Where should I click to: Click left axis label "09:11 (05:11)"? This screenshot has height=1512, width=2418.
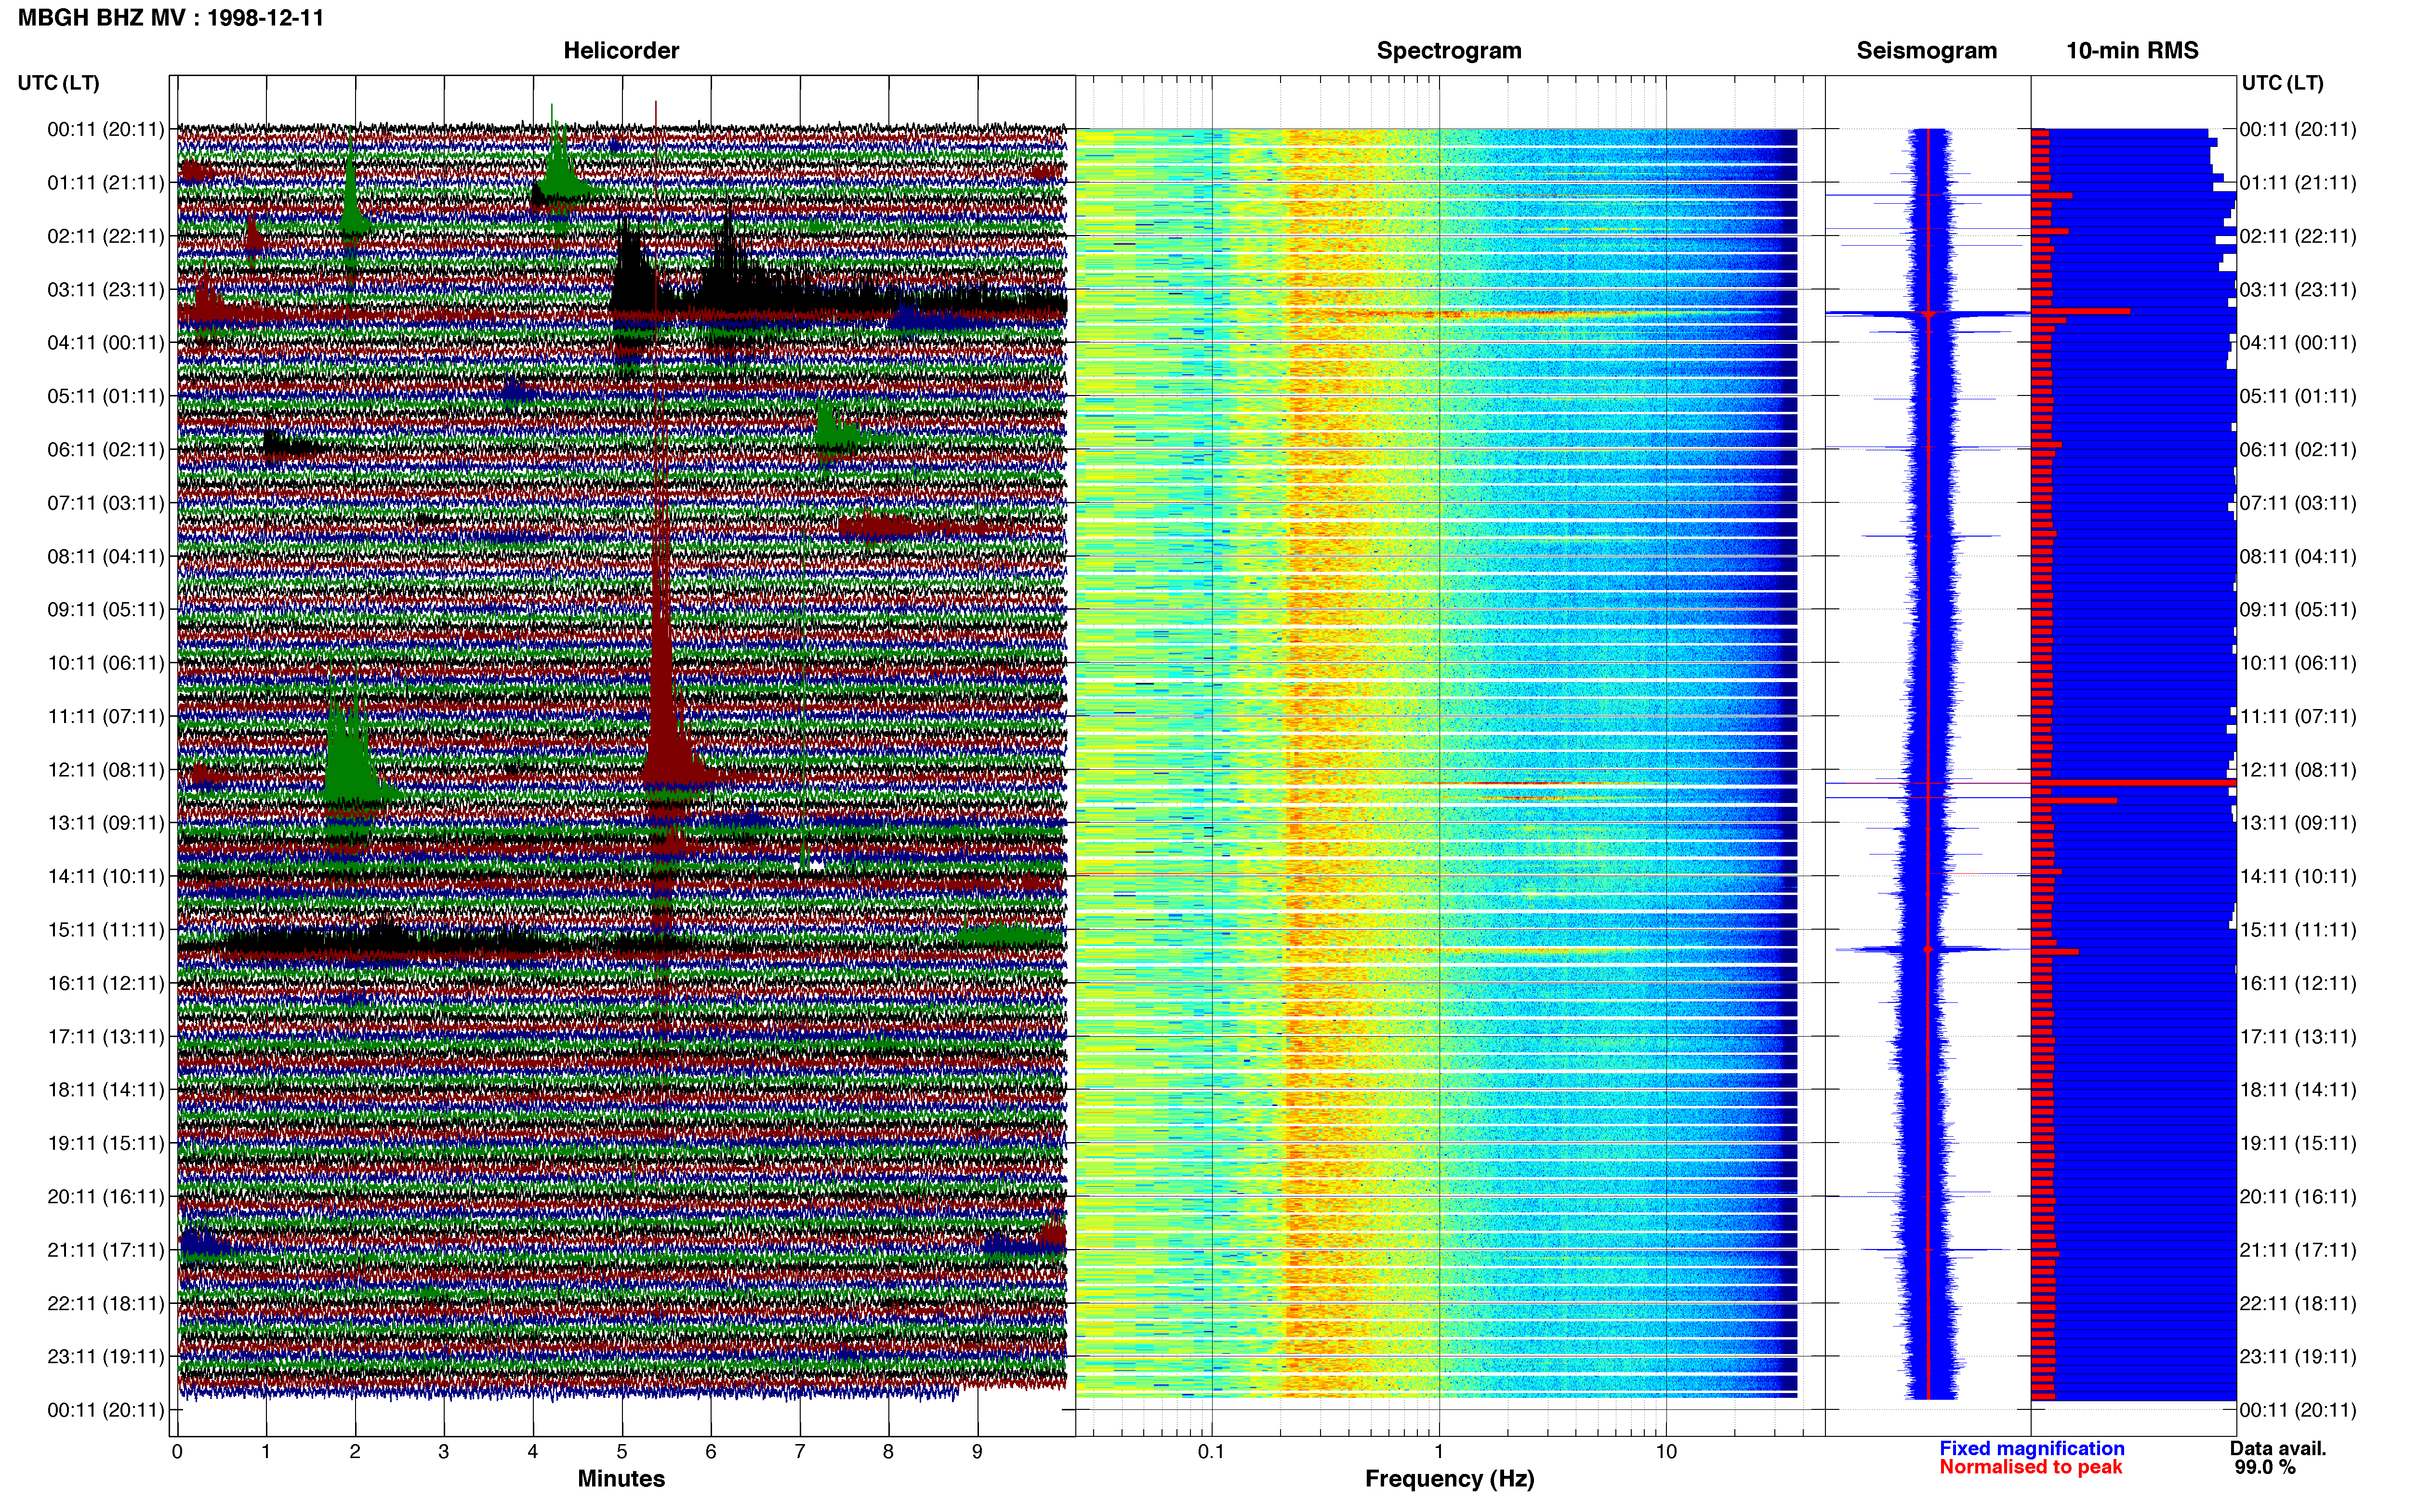[105, 610]
